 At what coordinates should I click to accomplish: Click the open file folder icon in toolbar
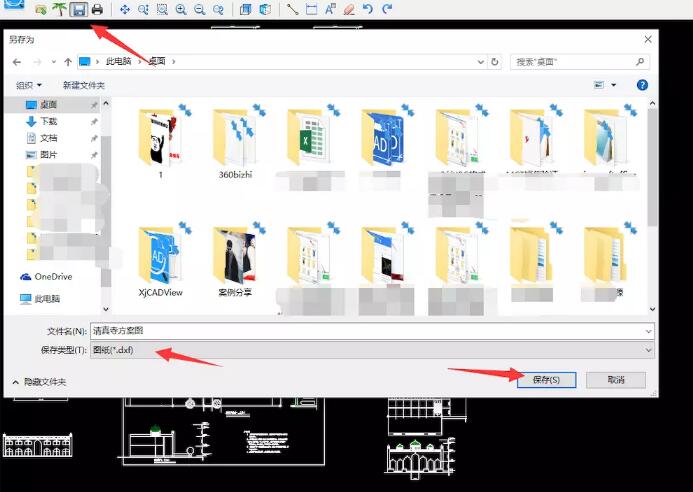[41, 9]
